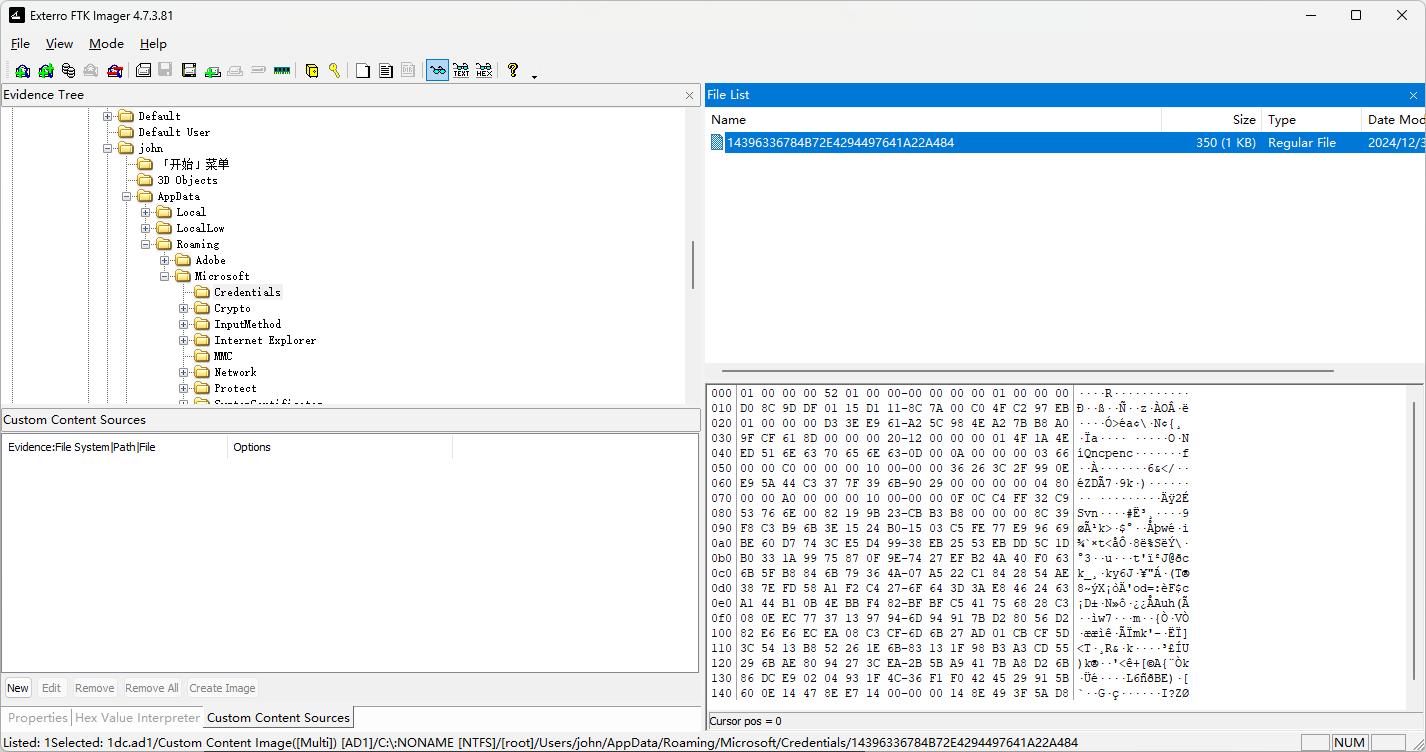Viewport: 1426px width, 752px height.
Task: Collapse the john folder in Evidence Tree
Action: [x=108, y=148]
